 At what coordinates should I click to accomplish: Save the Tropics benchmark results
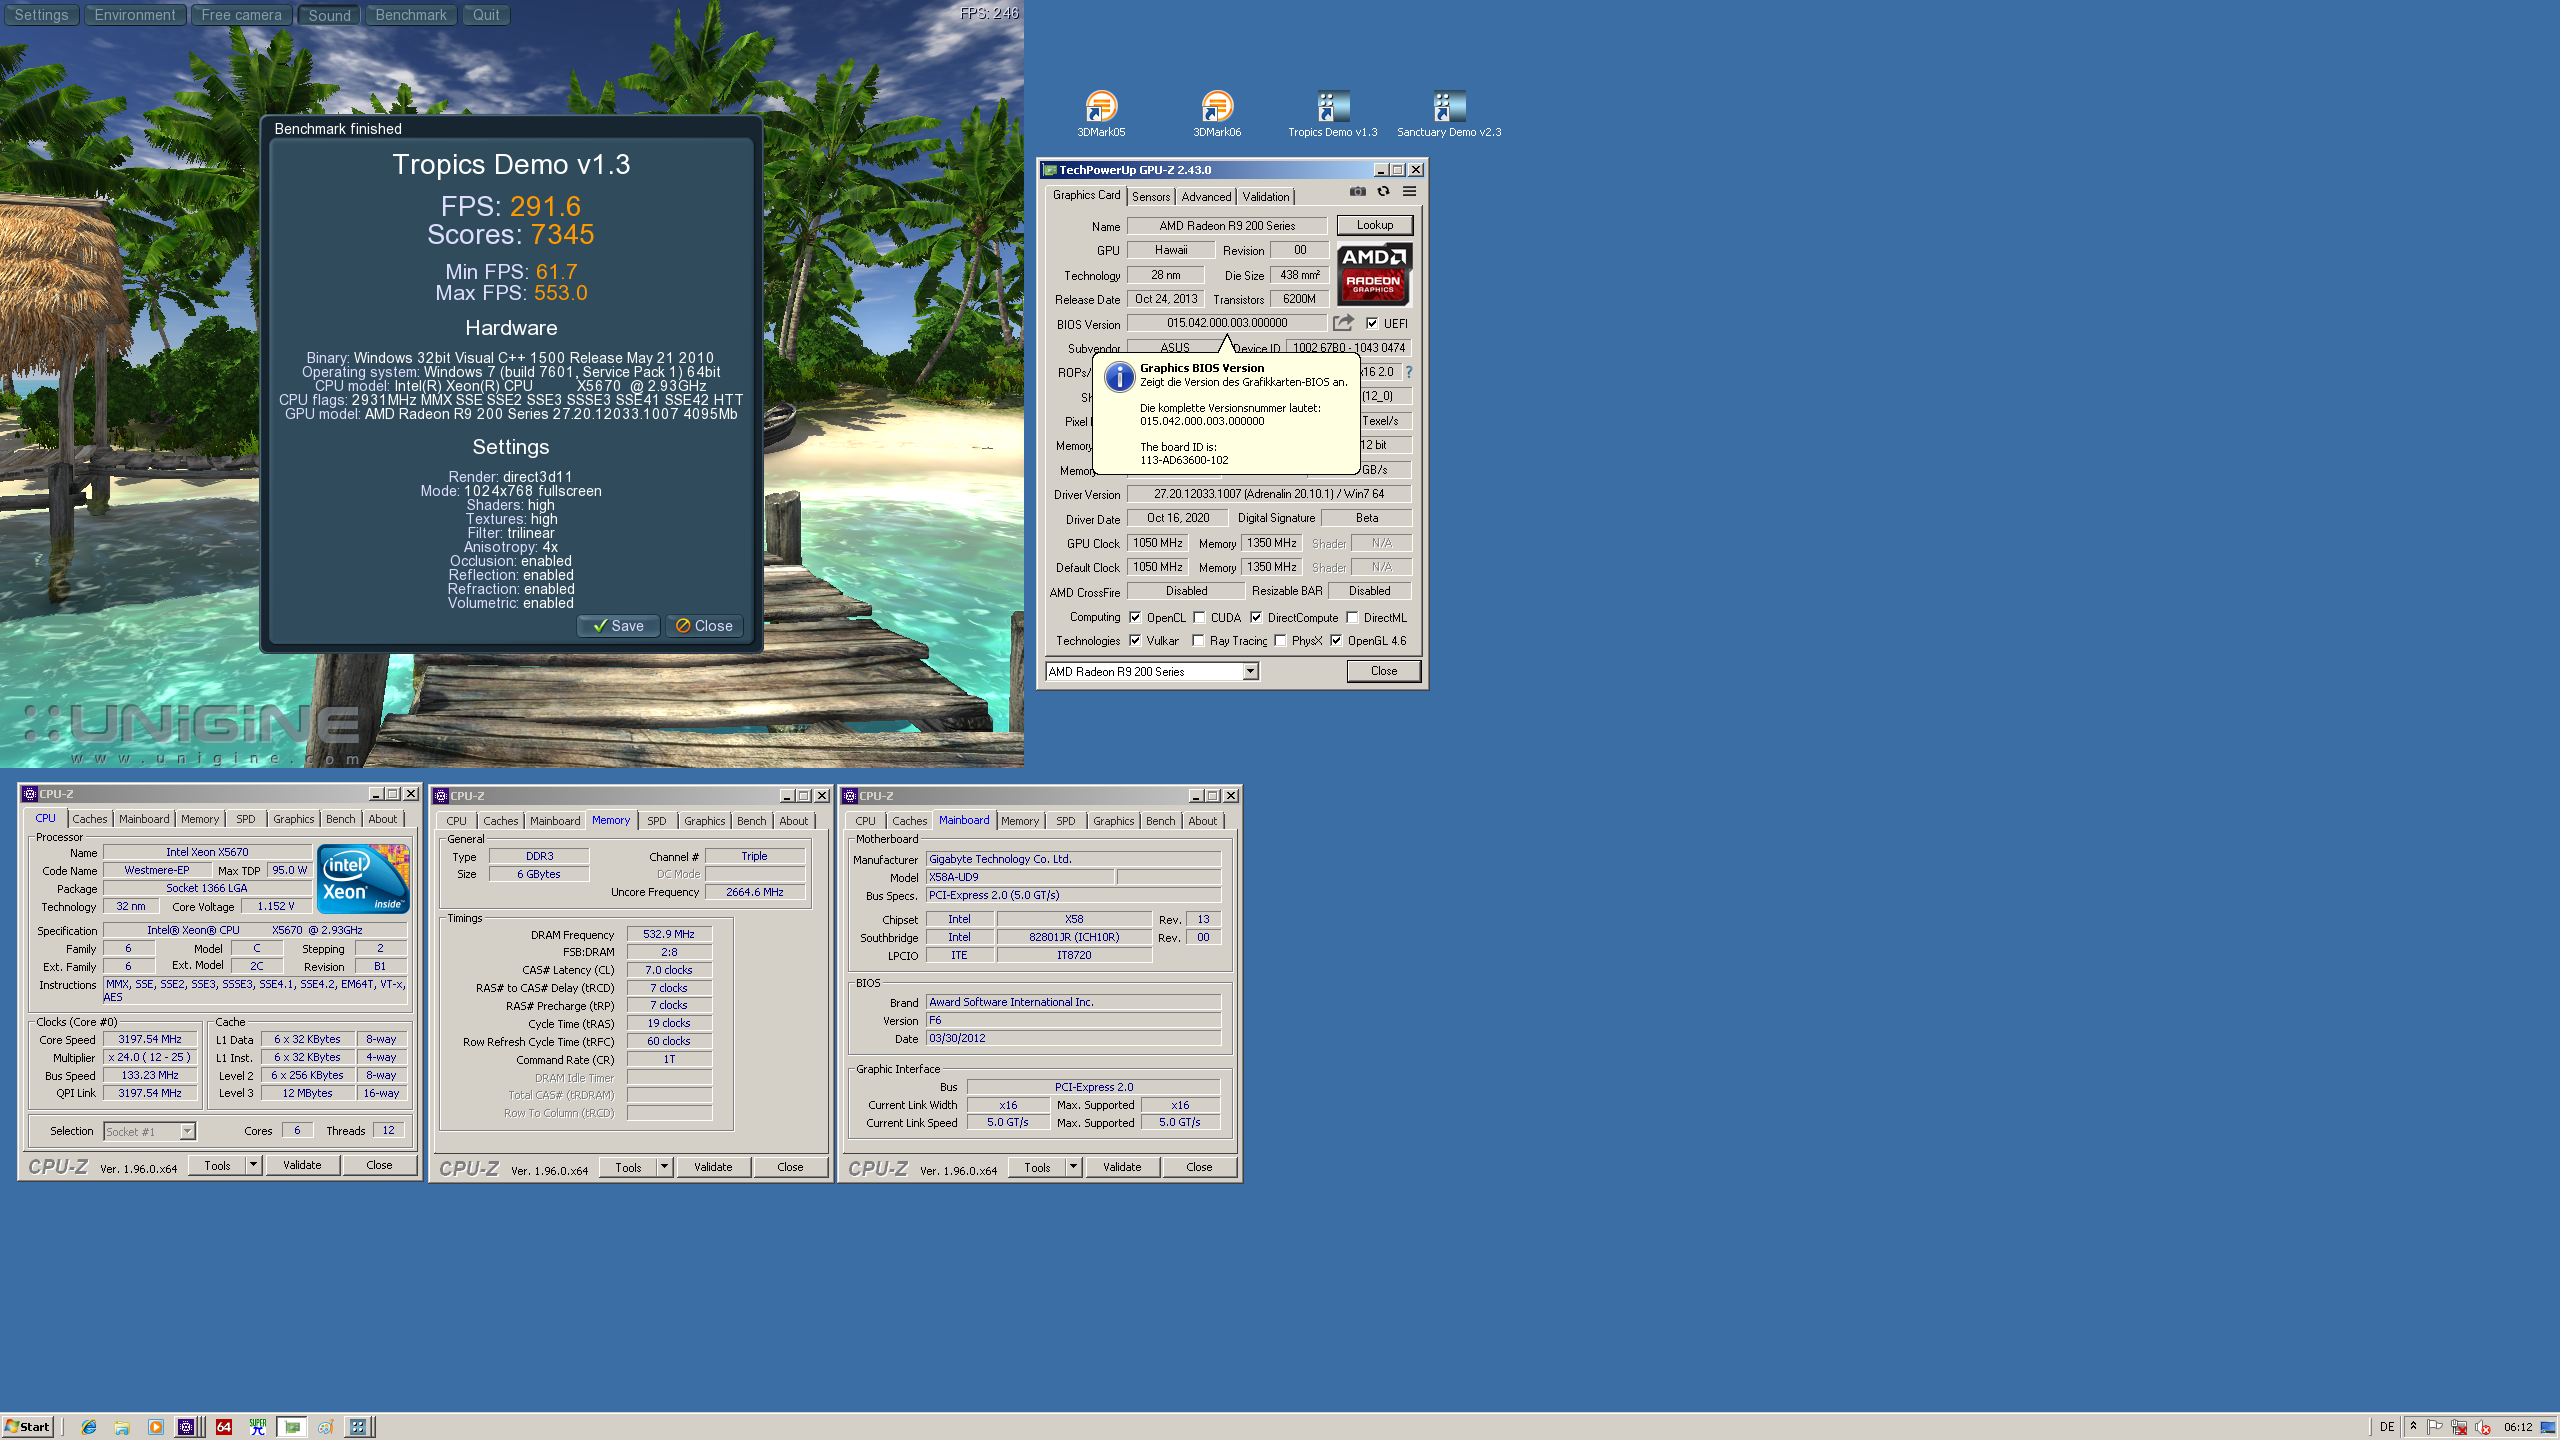click(x=618, y=626)
